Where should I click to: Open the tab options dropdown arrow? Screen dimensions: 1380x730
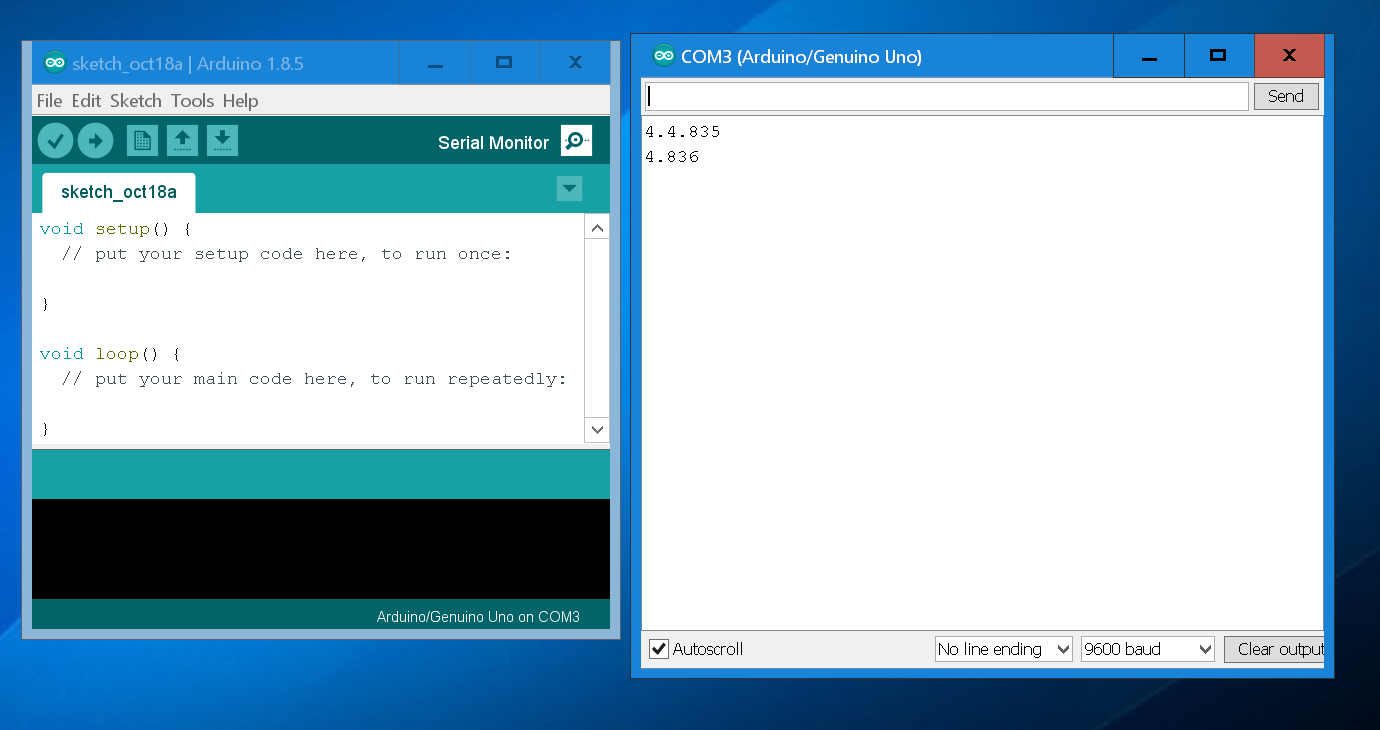point(569,188)
